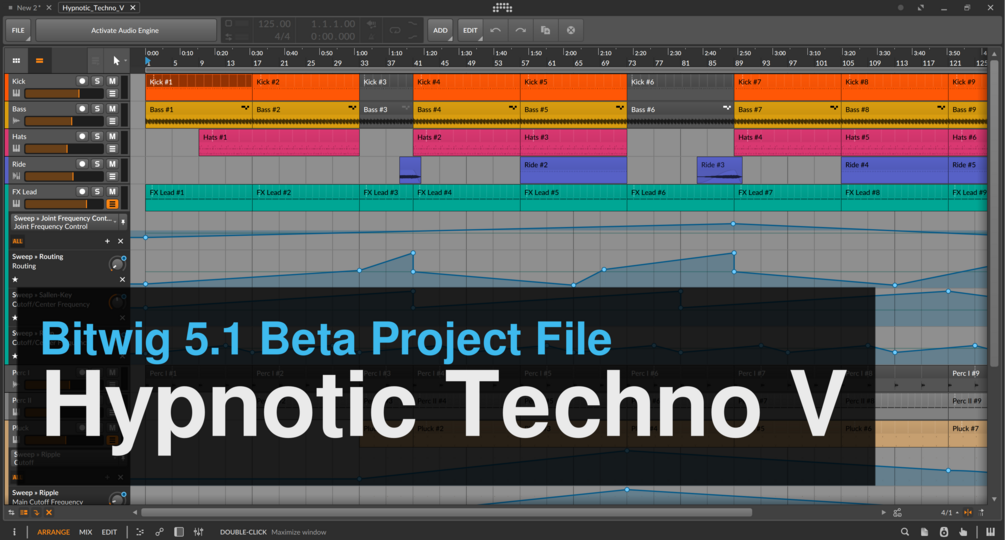This screenshot has width=1005, height=540.
Task: Pin the Joint Frequency Control automation lane
Action: coord(123,222)
